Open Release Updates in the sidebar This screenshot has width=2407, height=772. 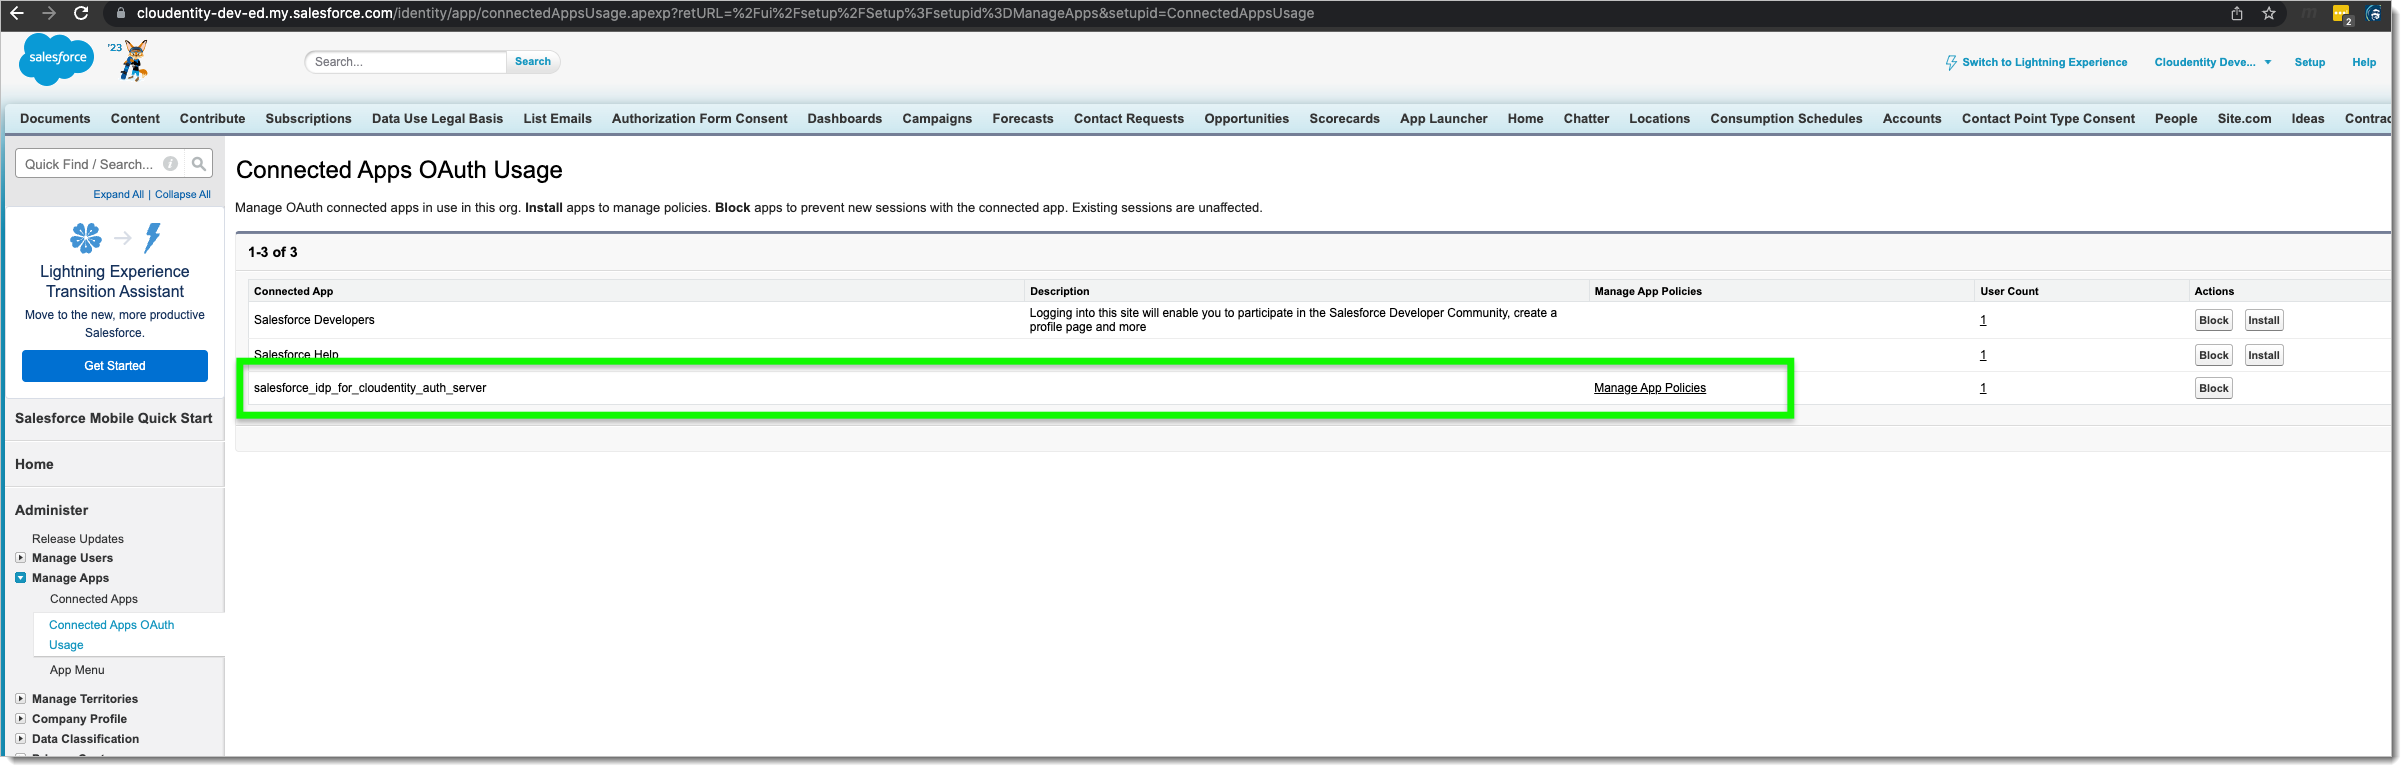pos(78,539)
